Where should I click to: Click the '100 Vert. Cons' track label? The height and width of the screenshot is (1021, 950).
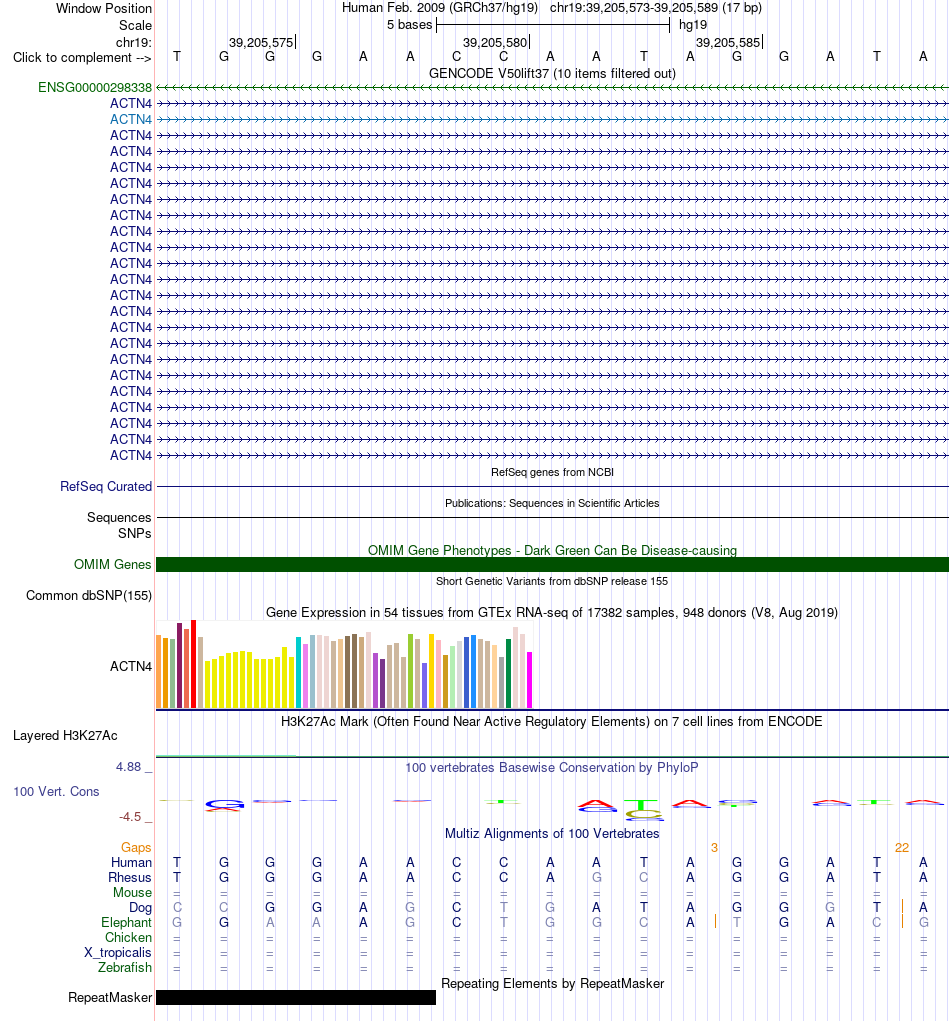pyautogui.click(x=56, y=791)
